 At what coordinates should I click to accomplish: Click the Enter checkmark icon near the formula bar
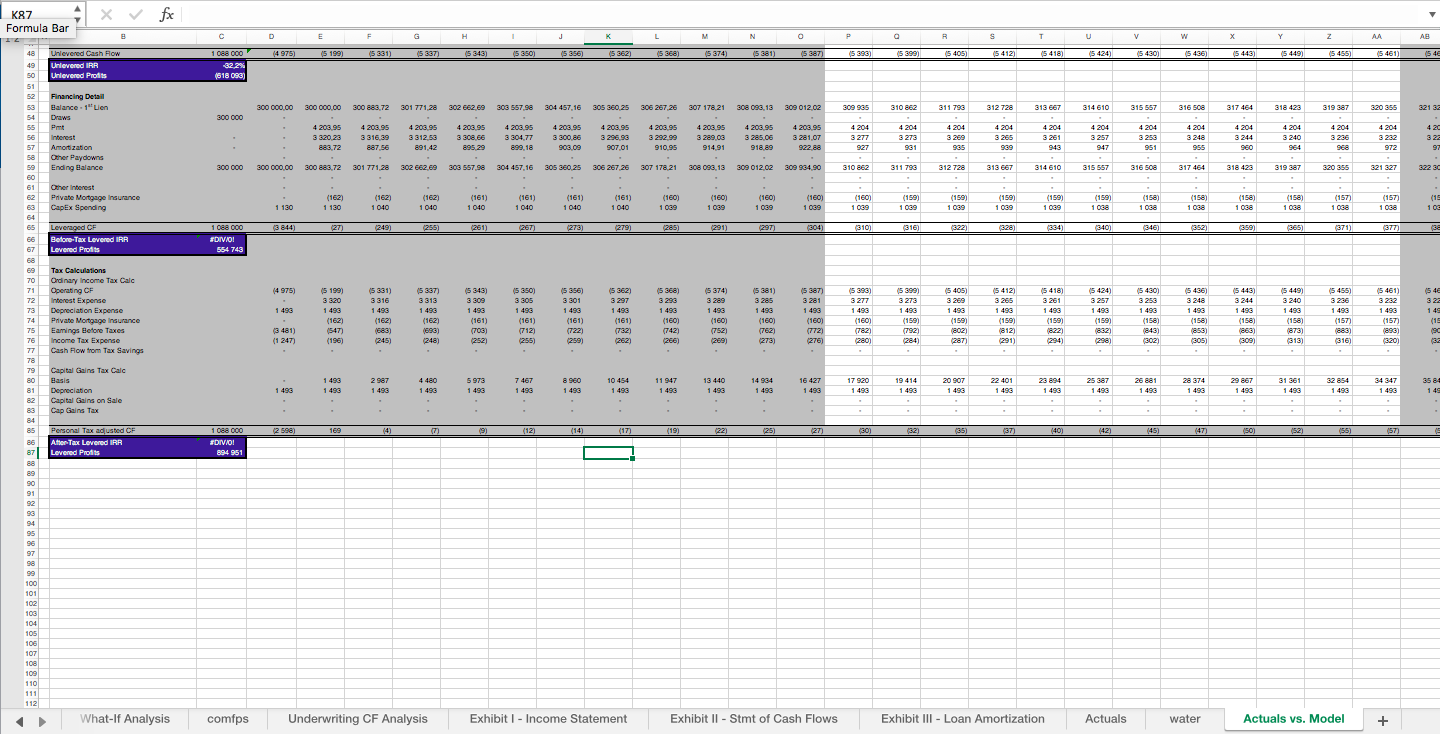point(136,13)
